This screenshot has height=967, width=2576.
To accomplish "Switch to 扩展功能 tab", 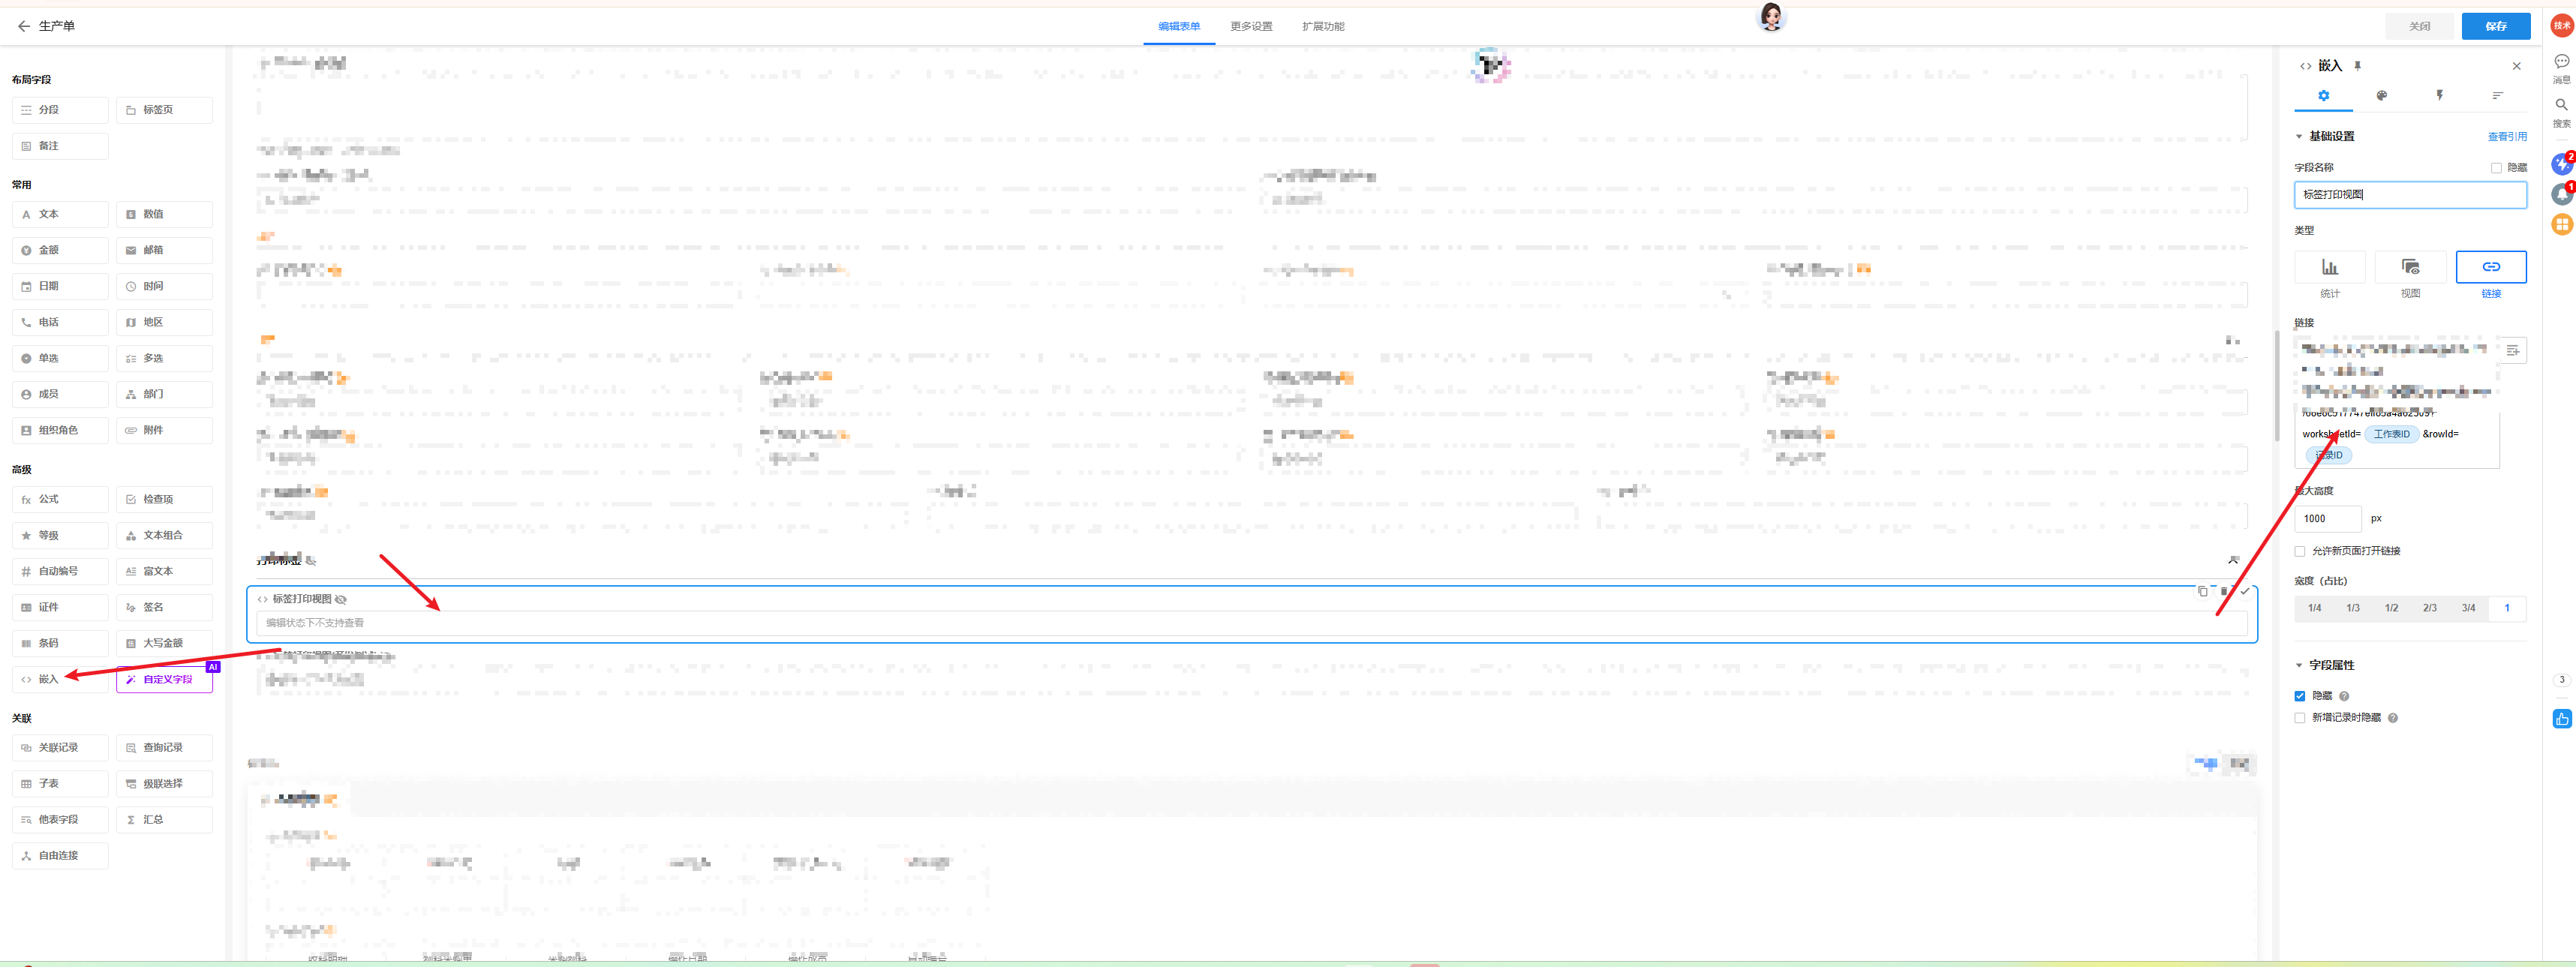I will (x=1322, y=27).
